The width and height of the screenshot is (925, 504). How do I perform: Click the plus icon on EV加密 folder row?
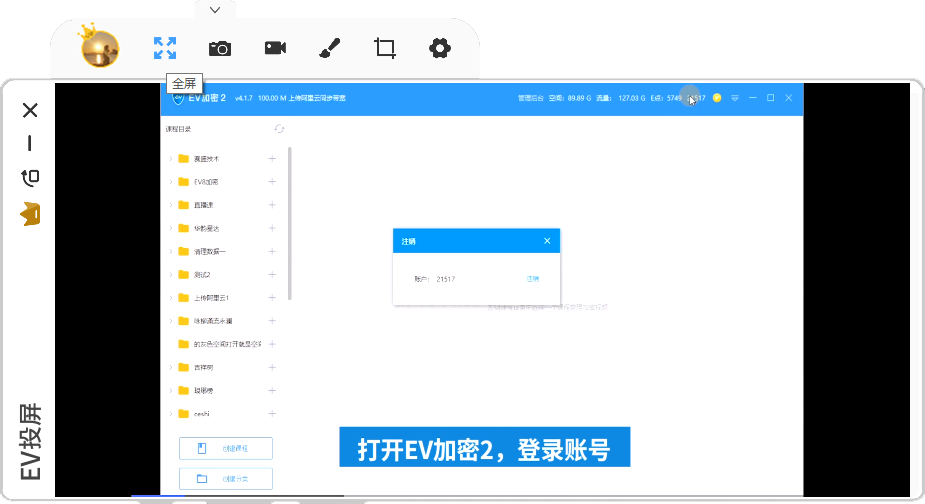(x=272, y=182)
